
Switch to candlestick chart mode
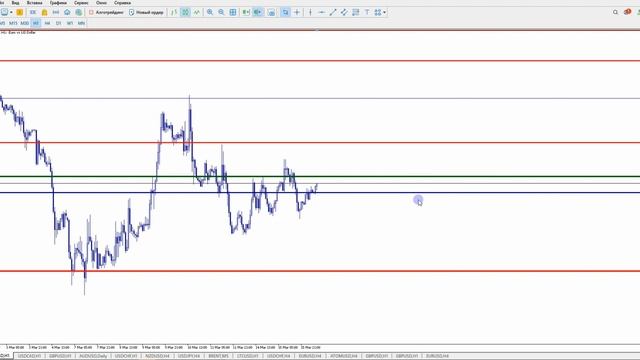[185, 12]
